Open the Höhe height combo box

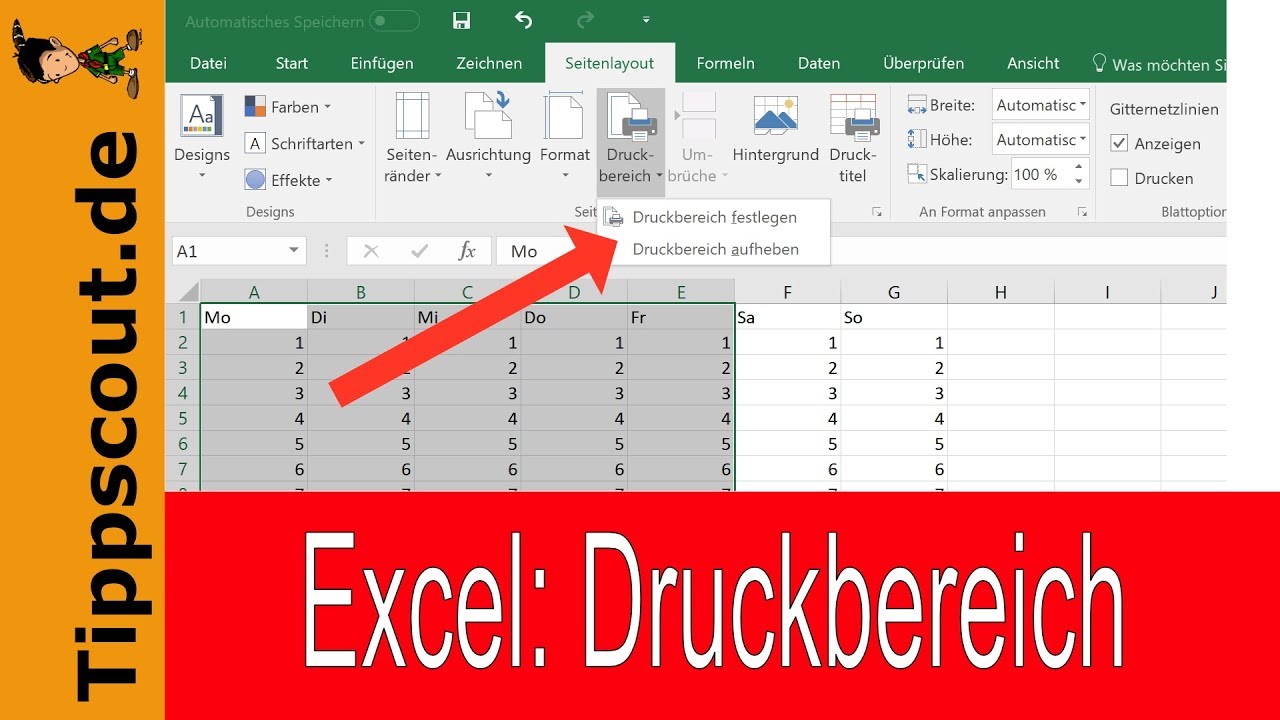pos(1041,140)
